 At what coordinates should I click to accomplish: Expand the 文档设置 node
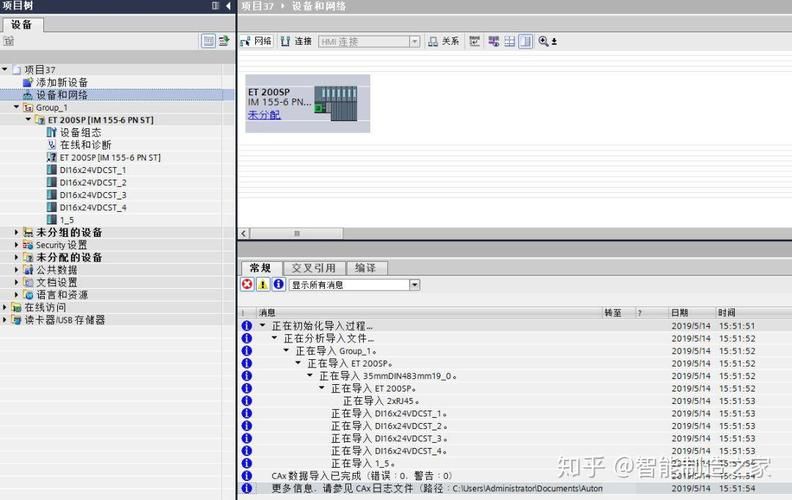click(x=16, y=282)
